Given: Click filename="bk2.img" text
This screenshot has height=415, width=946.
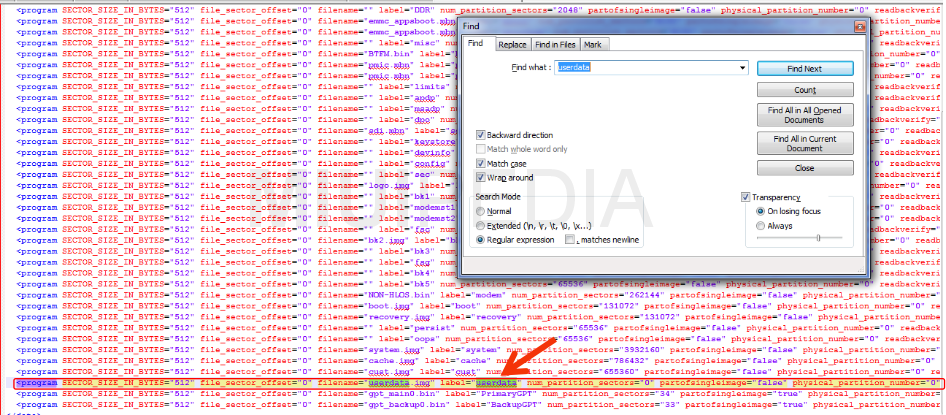Looking at the screenshot, I should coord(361,240).
